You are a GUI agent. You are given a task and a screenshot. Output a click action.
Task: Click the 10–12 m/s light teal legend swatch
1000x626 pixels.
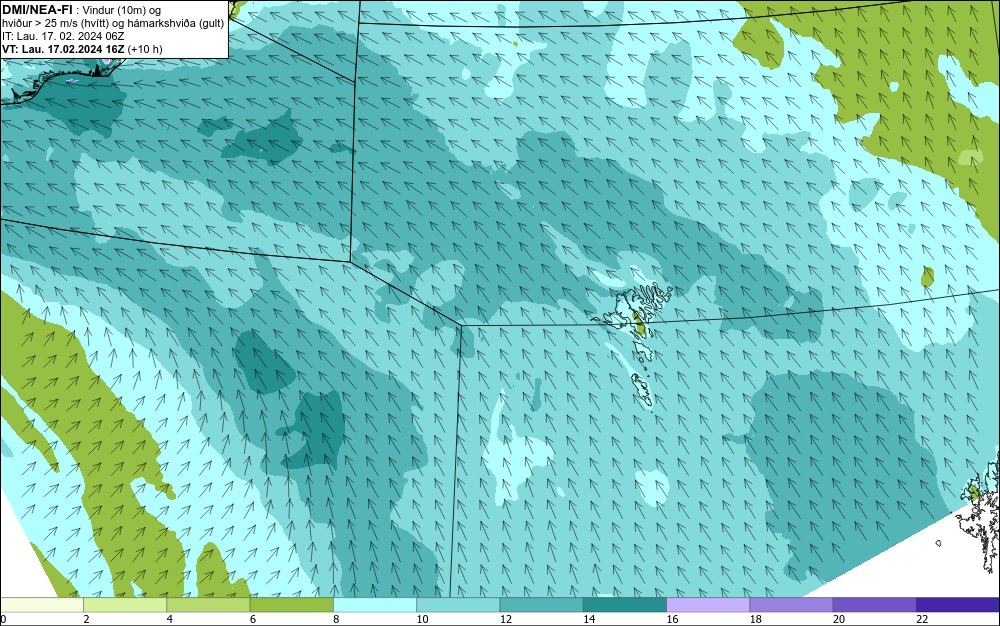(x=458, y=605)
